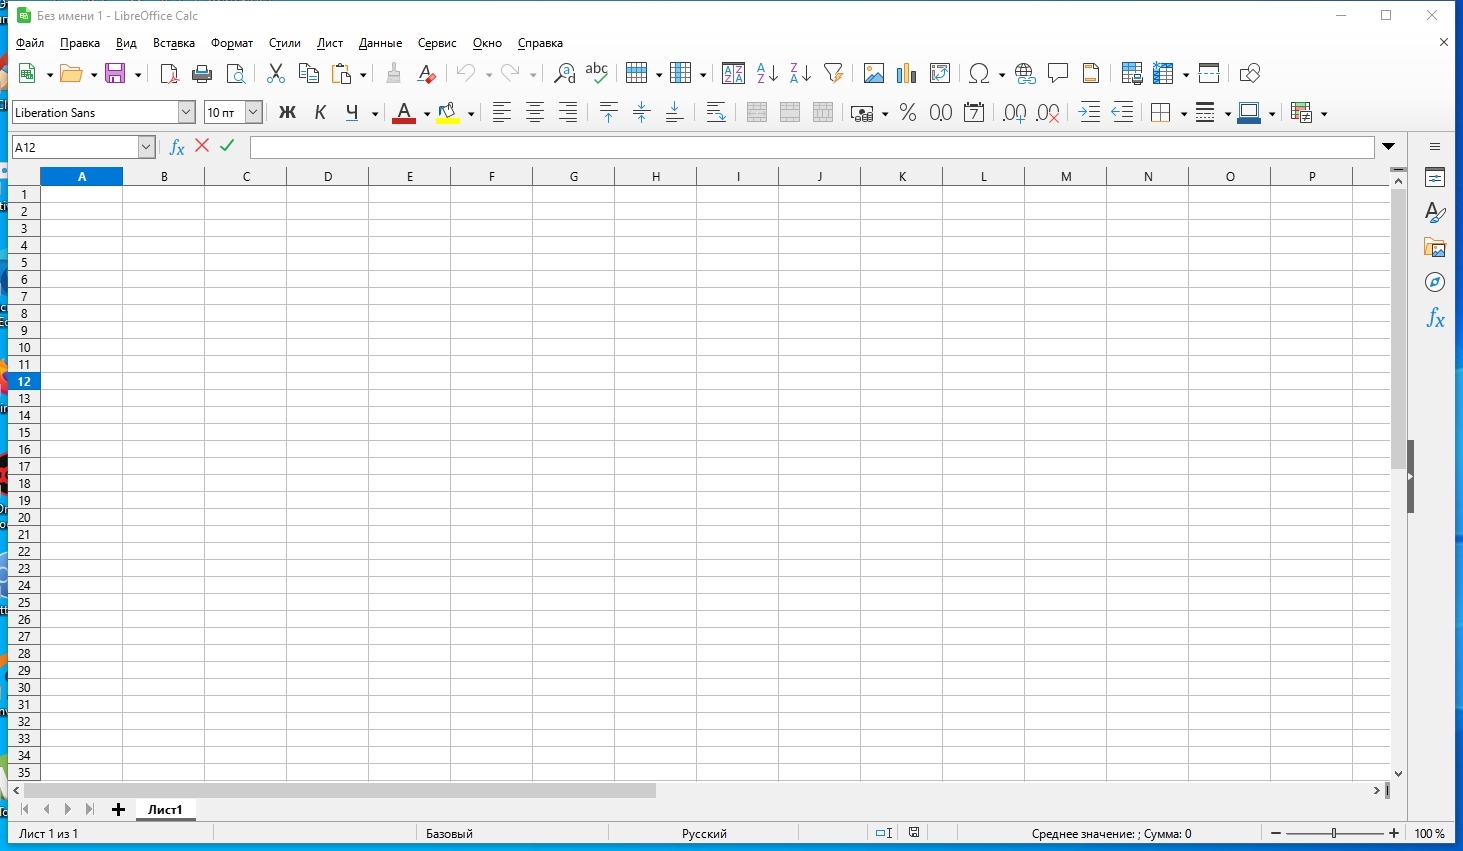Click the zoom slider in status bar
The image size is (1463, 851).
1334,833
